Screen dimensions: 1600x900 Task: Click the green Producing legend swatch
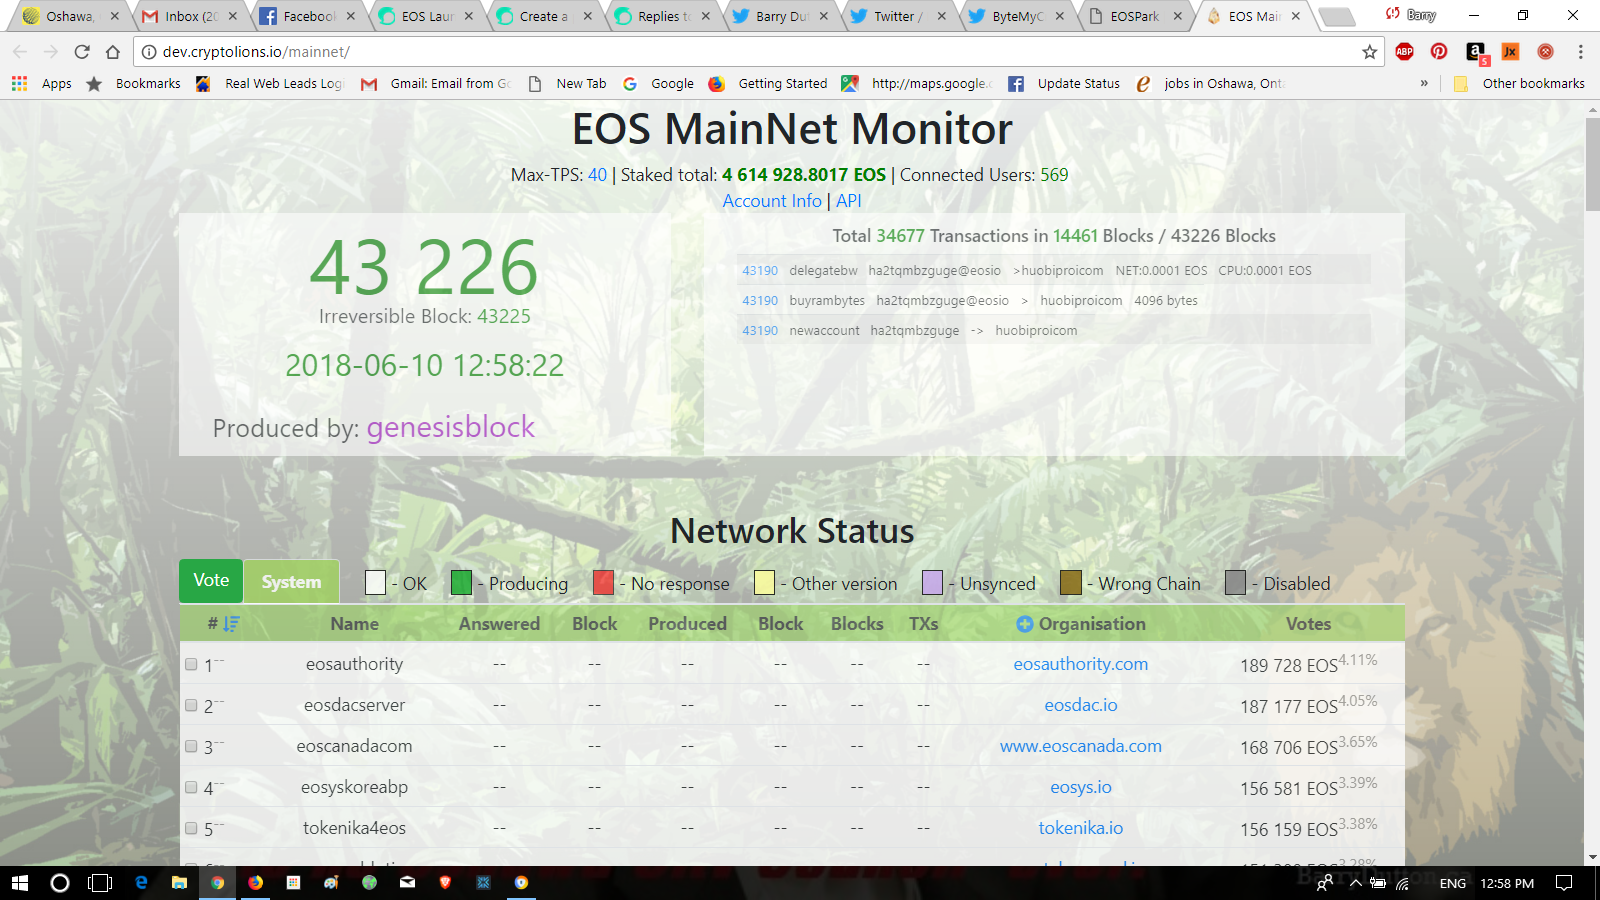point(461,583)
